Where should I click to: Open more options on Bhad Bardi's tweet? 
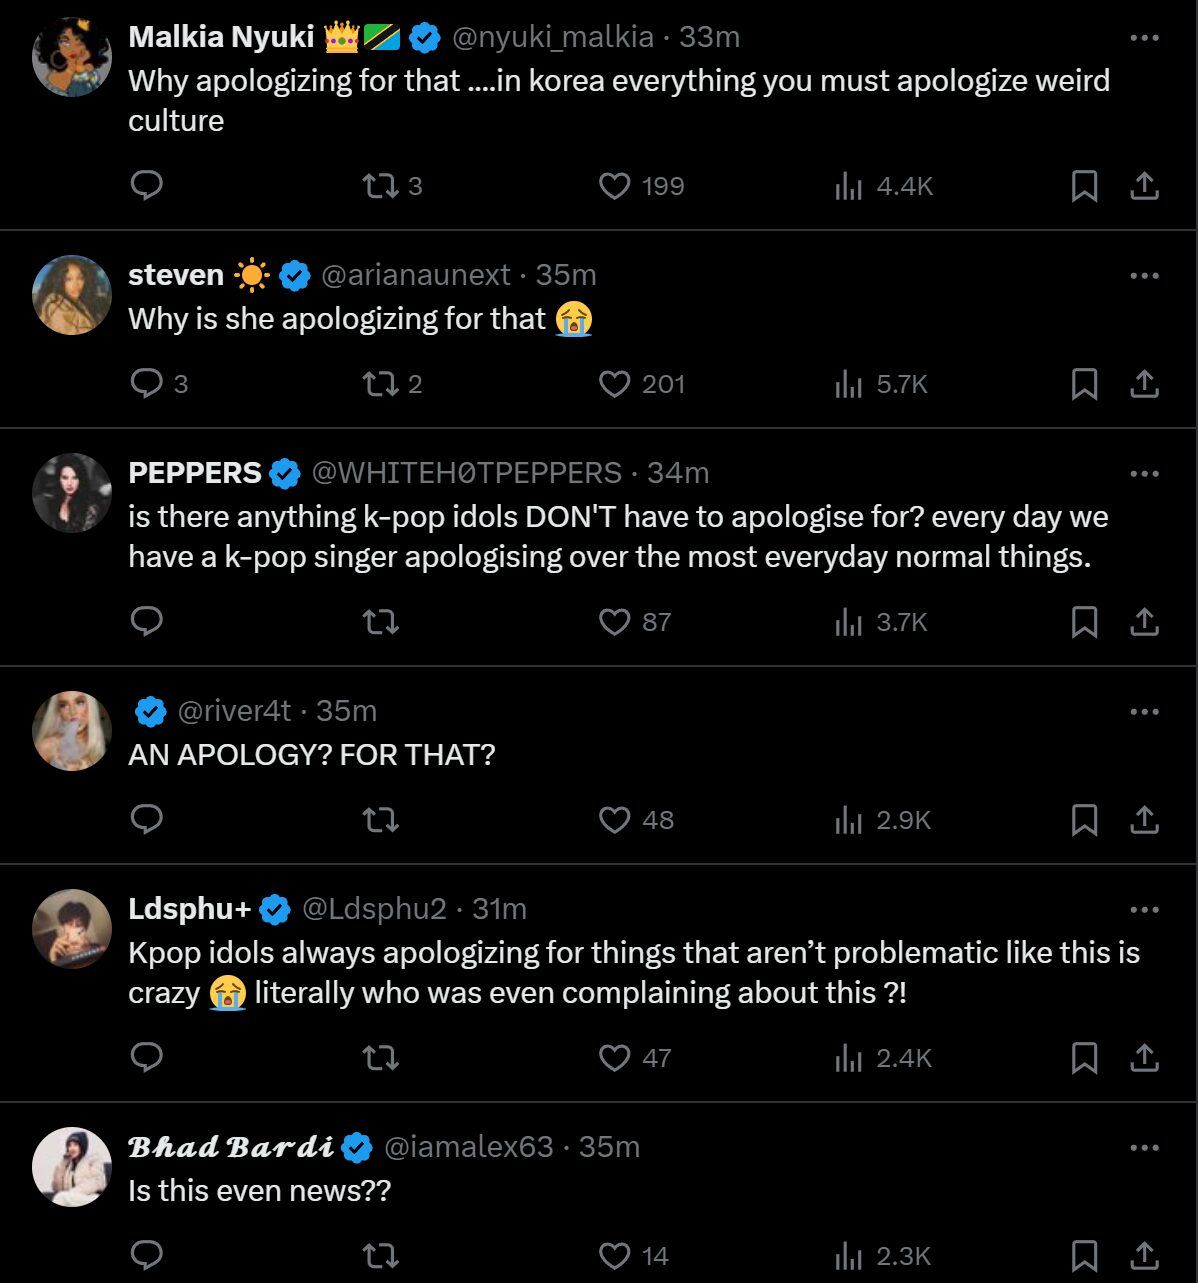[1144, 1148]
